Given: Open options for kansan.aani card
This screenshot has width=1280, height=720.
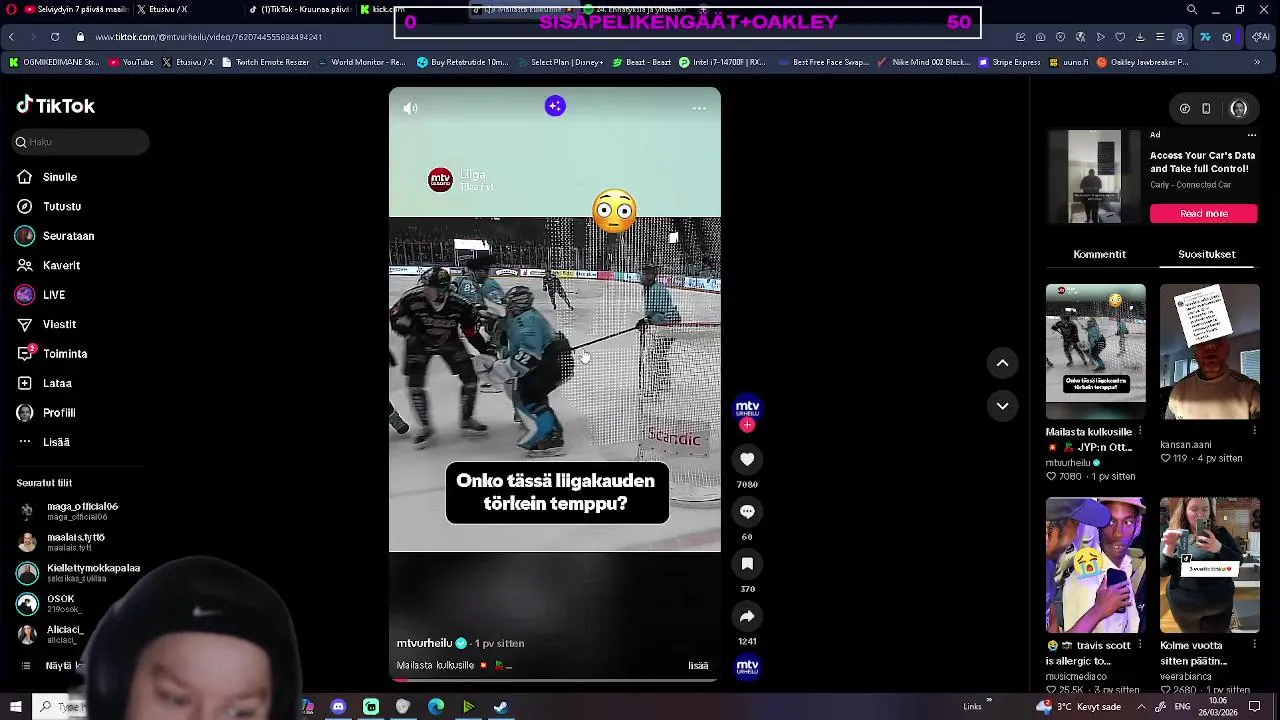Looking at the screenshot, I should pyautogui.click(x=1254, y=432).
